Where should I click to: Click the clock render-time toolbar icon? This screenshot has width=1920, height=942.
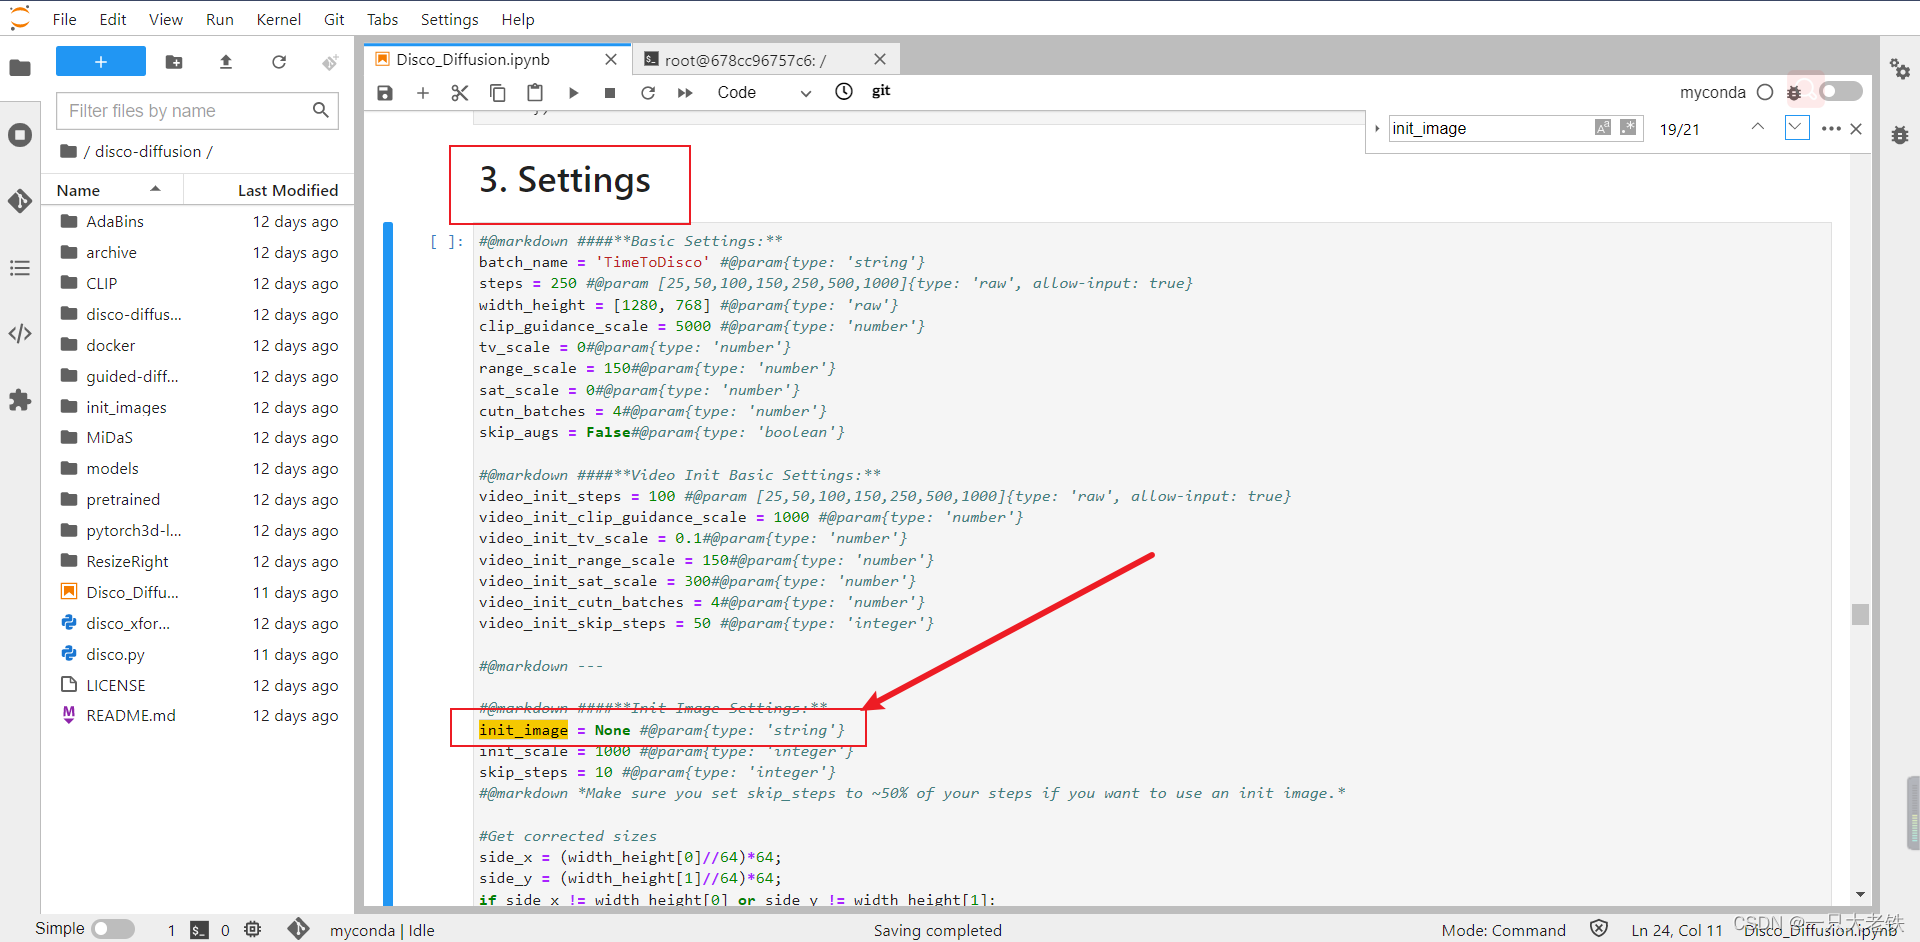coord(844,92)
